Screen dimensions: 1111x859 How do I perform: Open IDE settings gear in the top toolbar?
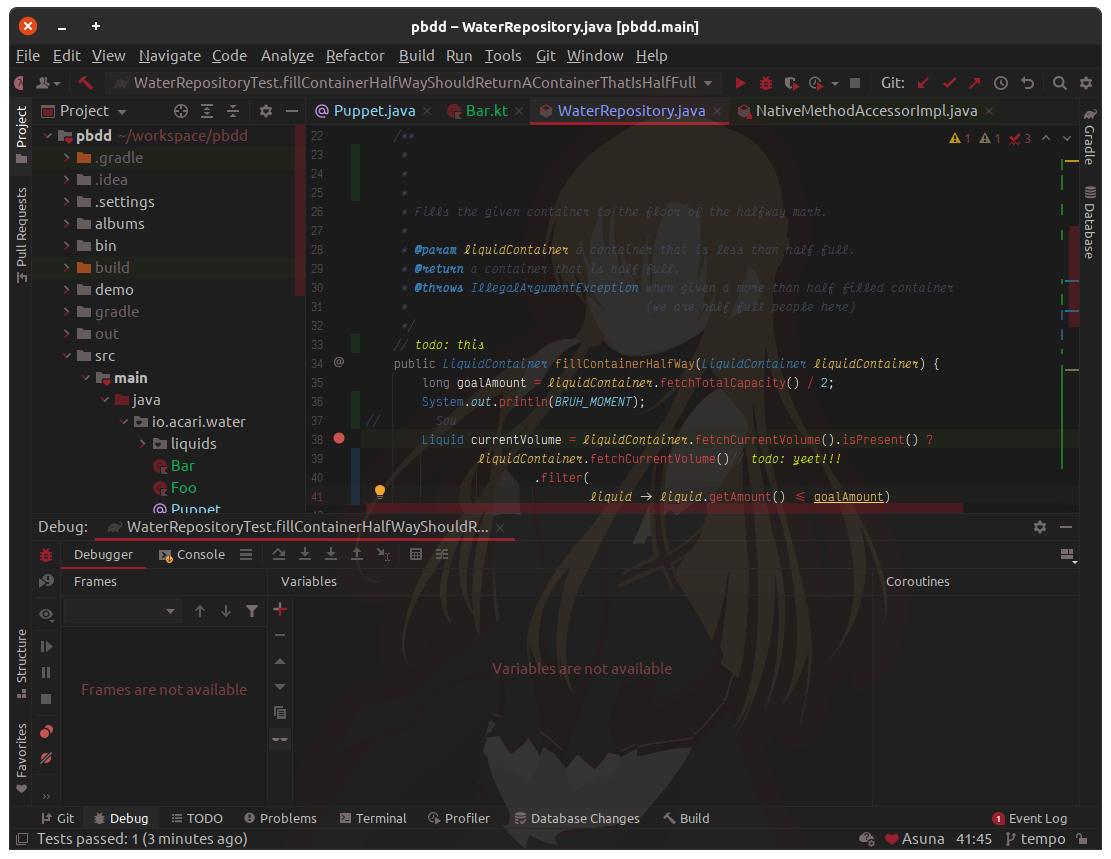[x=1085, y=83]
